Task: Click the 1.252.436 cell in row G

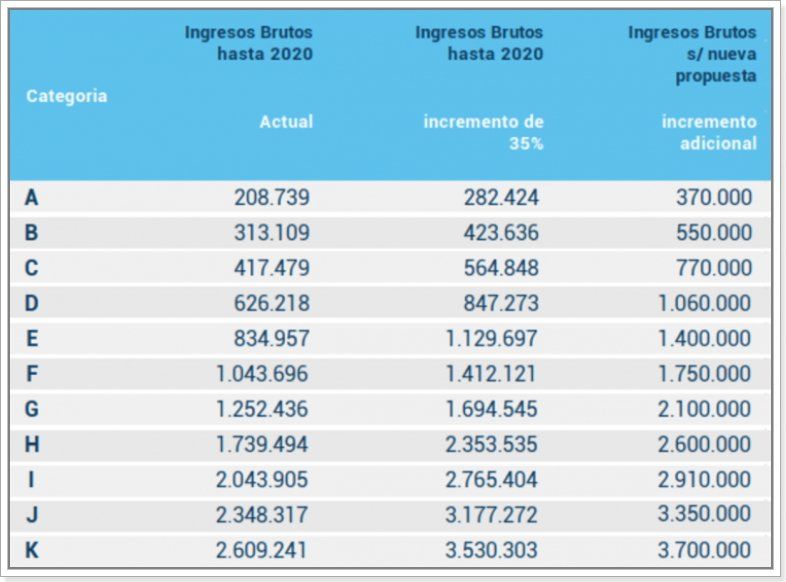Action: point(262,409)
